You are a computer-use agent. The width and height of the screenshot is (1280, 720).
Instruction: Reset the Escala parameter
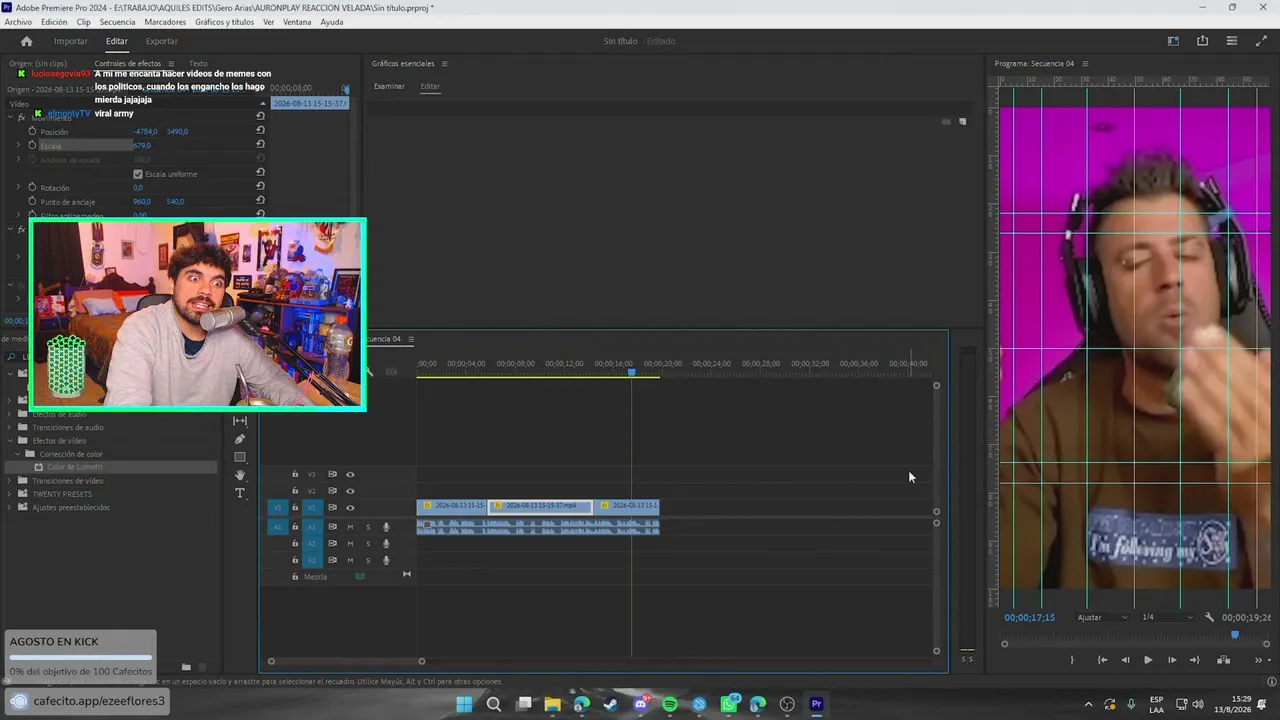(x=260, y=145)
